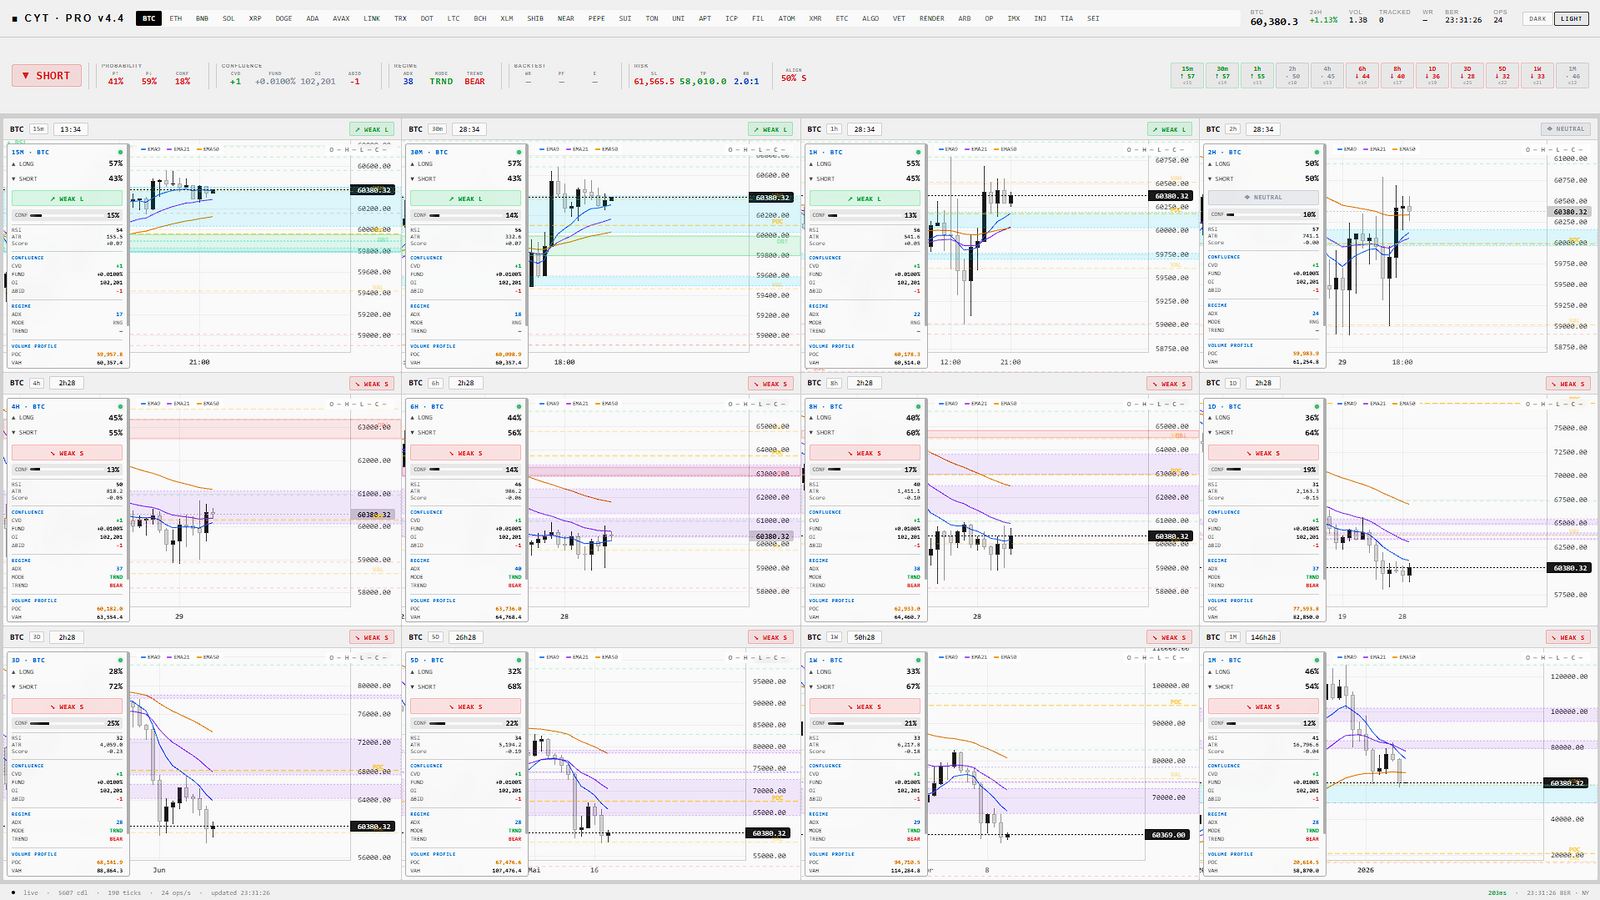Click WEAK S badge in 1D chart header
Image resolution: width=1600 pixels, height=900 pixels.
pos(1569,383)
